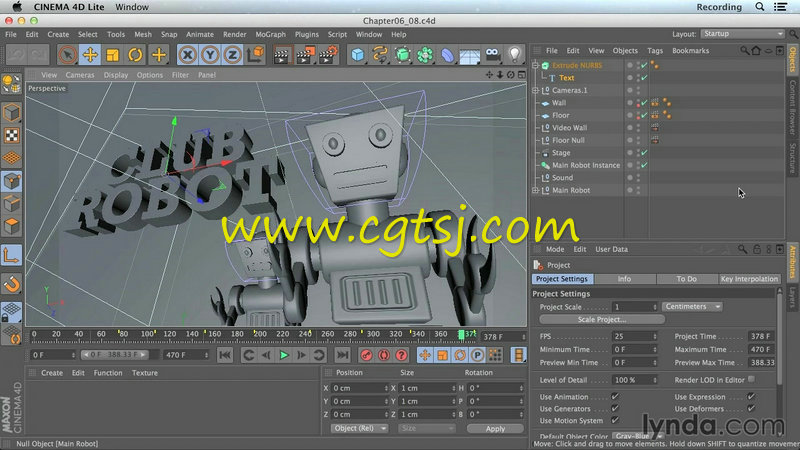
Task: Open Object Manager Bookmarks menu
Action: [x=690, y=51]
